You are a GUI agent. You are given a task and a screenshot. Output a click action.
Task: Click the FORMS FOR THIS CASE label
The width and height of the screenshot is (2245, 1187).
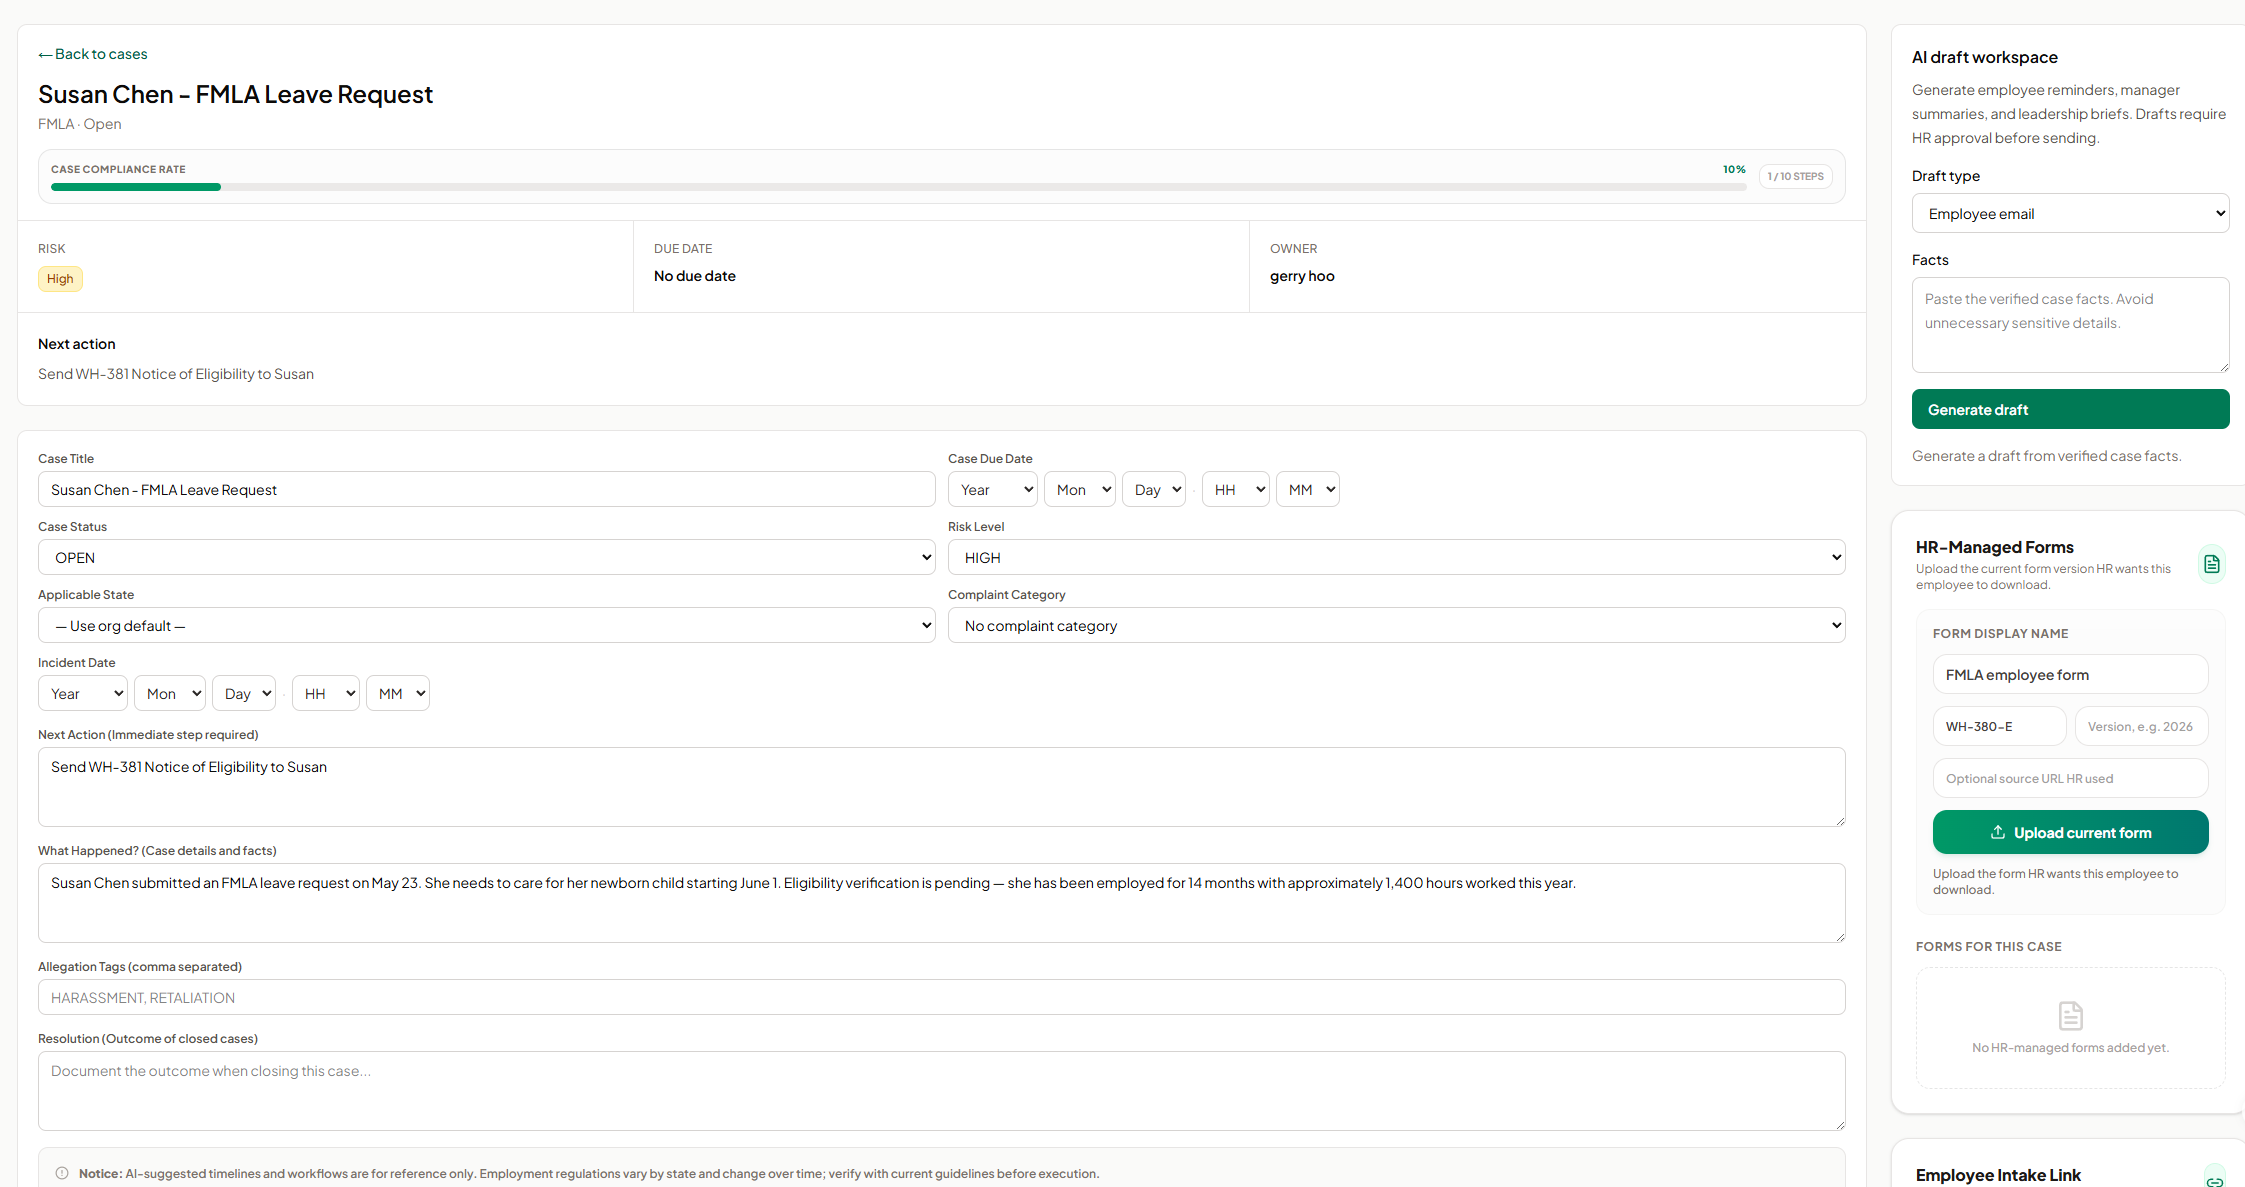click(1988, 946)
